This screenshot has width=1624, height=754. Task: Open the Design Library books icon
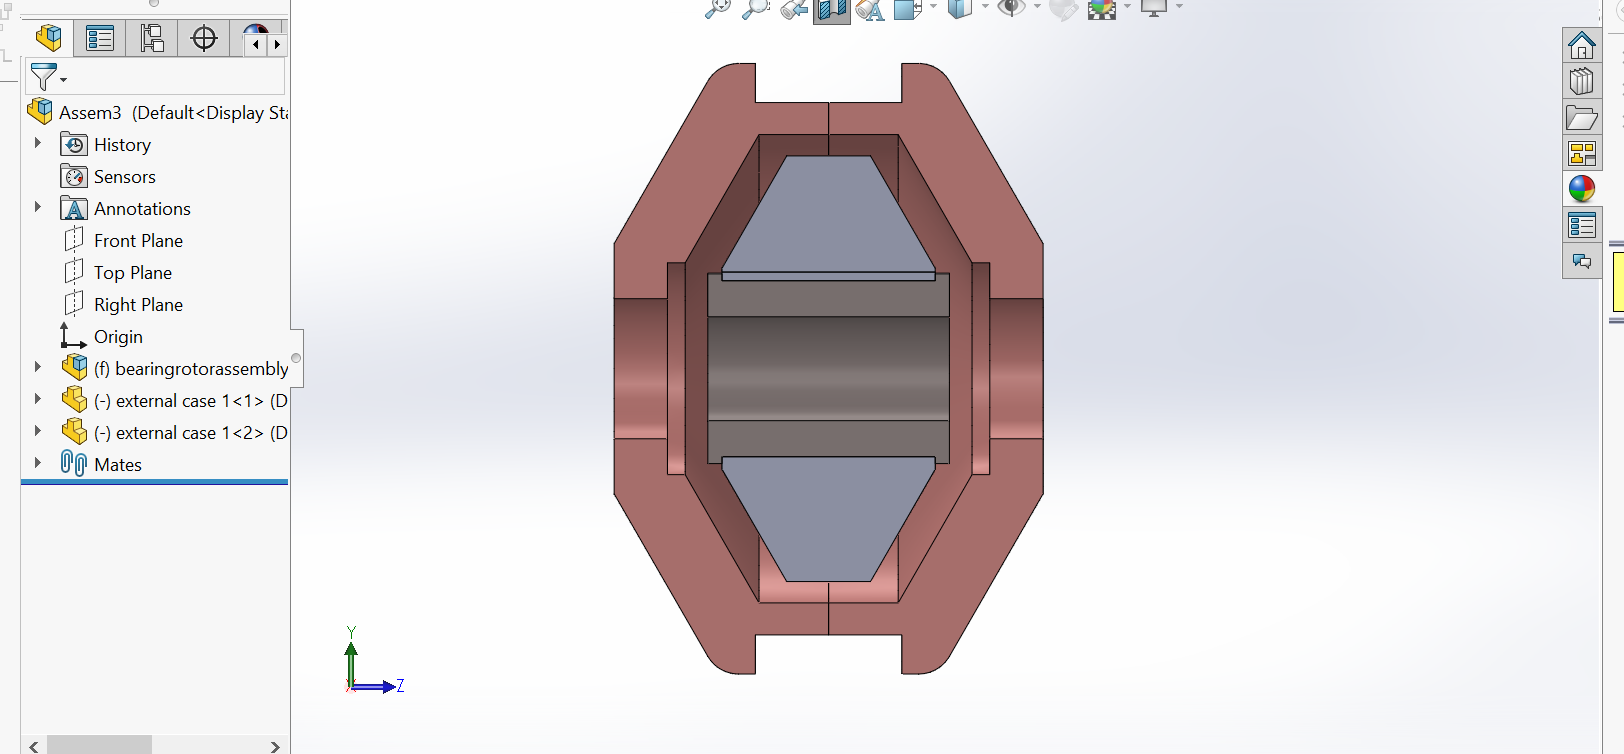[1582, 81]
